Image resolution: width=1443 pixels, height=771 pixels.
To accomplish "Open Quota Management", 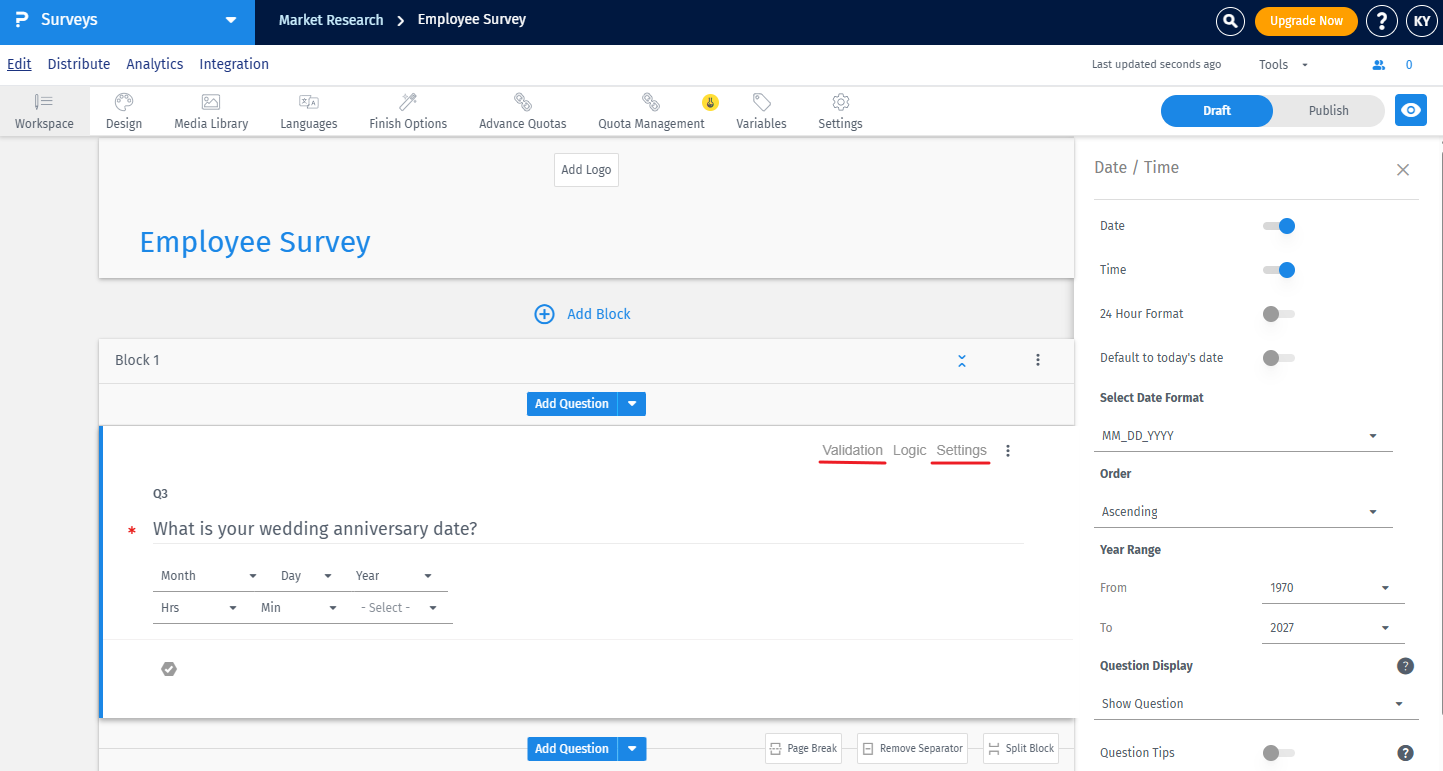I will click(x=651, y=111).
